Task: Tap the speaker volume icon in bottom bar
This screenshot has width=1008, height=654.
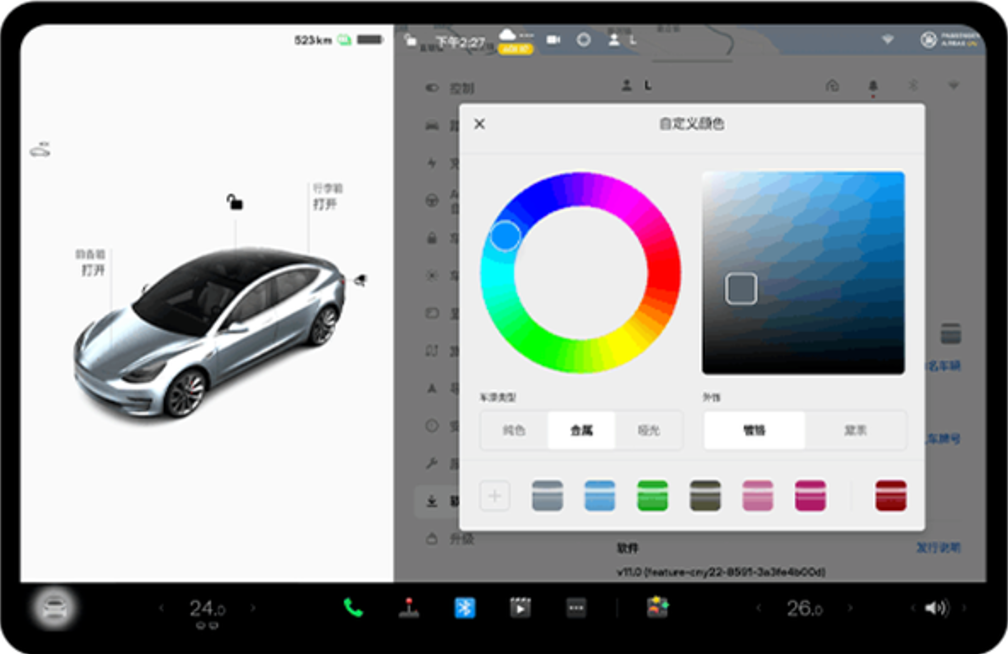Action: tap(936, 608)
